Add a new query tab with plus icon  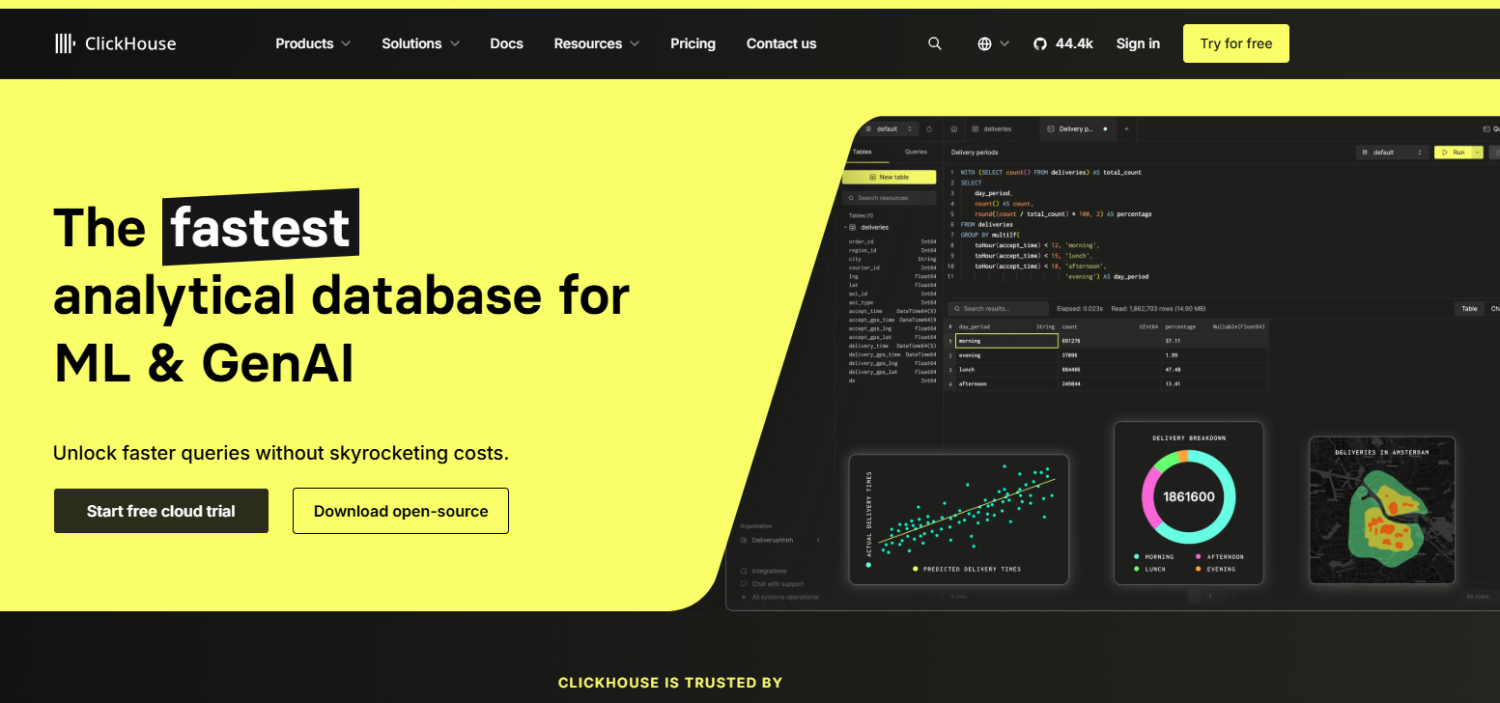pyautogui.click(x=1126, y=129)
